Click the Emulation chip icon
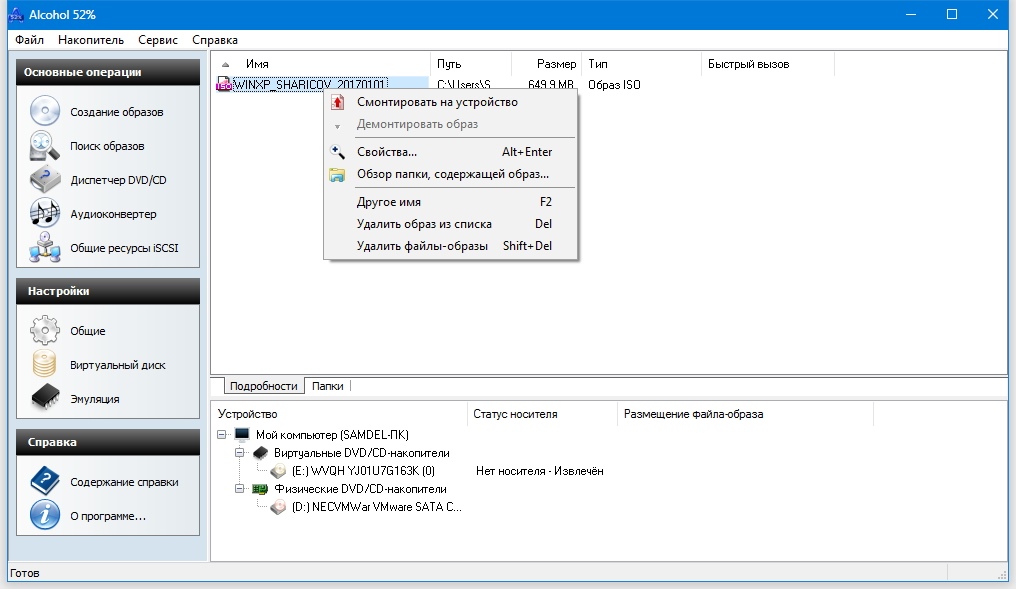1016x589 pixels. pyautogui.click(x=45, y=399)
